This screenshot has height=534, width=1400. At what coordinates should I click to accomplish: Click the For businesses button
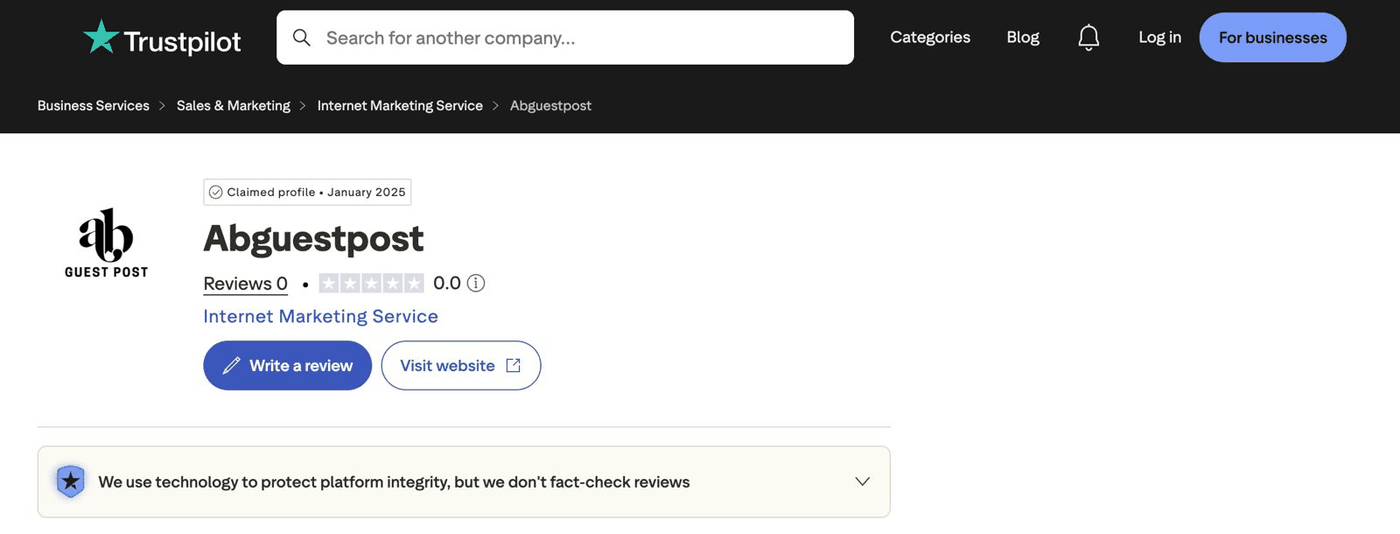(x=1273, y=37)
